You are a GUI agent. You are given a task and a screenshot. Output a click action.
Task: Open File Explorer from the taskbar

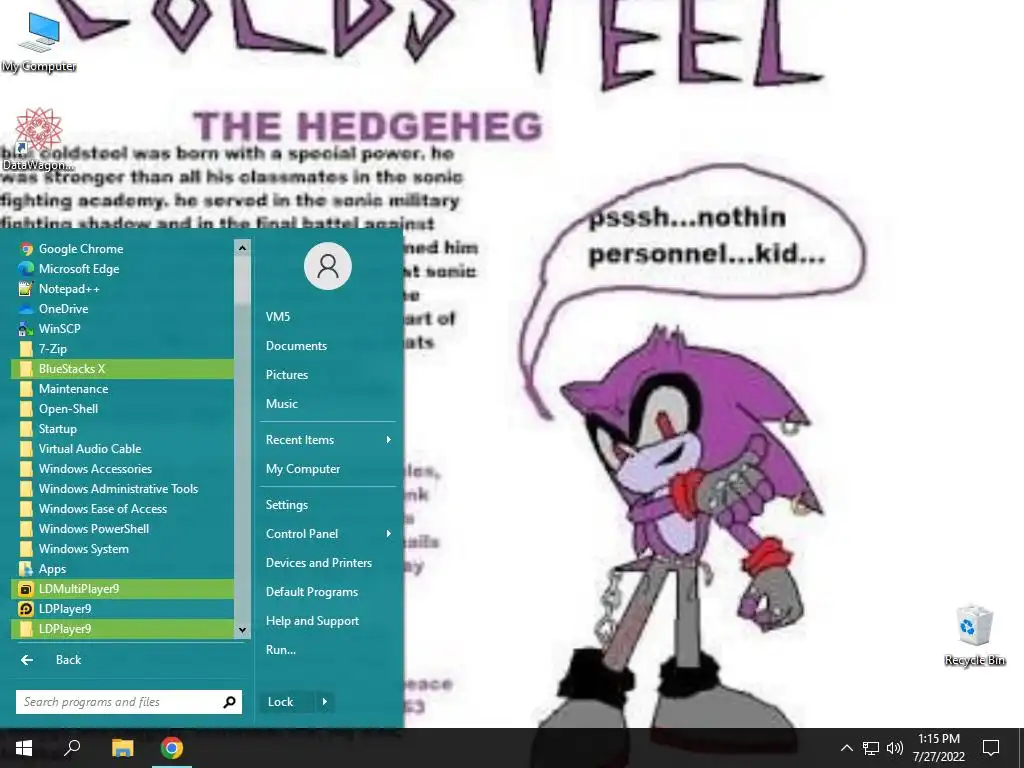122,748
